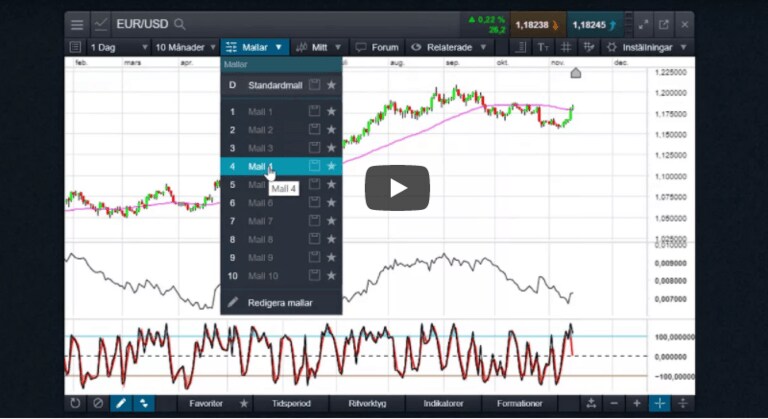Open the Formationer tab
The height and width of the screenshot is (419, 768).
coord(519,403)
